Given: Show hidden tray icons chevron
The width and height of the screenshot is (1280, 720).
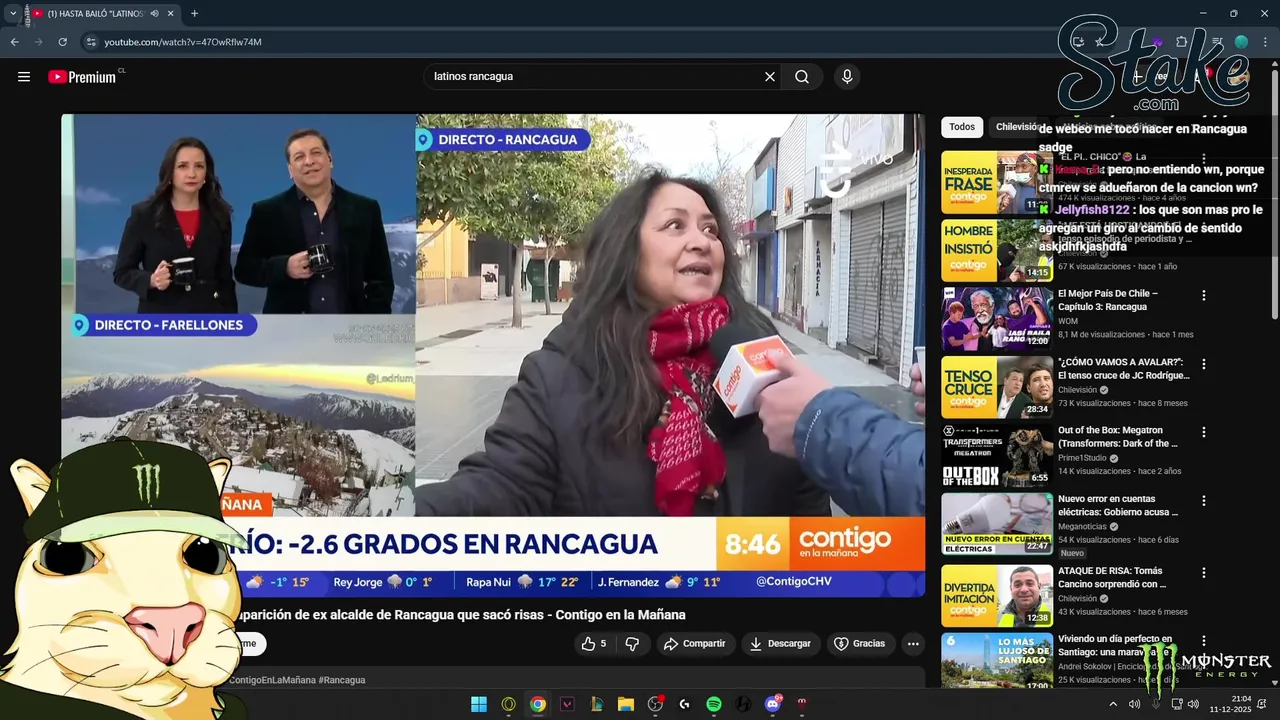Looking at the screenshot, I should [x=1113, y=704].
